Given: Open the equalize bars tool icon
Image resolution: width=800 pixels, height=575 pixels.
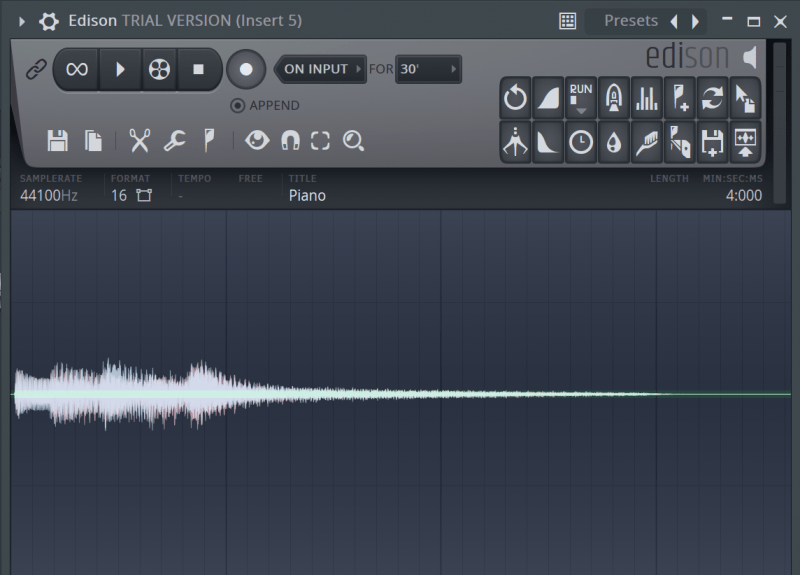Looking at the screenshot, I should [647, 98].
